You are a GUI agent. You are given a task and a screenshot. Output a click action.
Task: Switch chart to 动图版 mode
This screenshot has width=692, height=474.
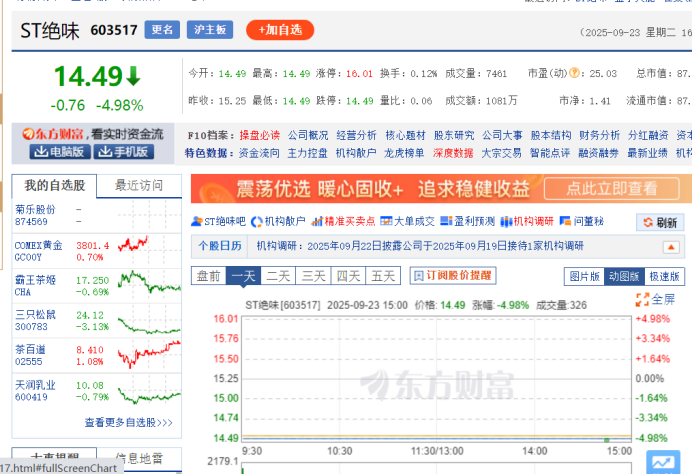click(x=624, y=277)
